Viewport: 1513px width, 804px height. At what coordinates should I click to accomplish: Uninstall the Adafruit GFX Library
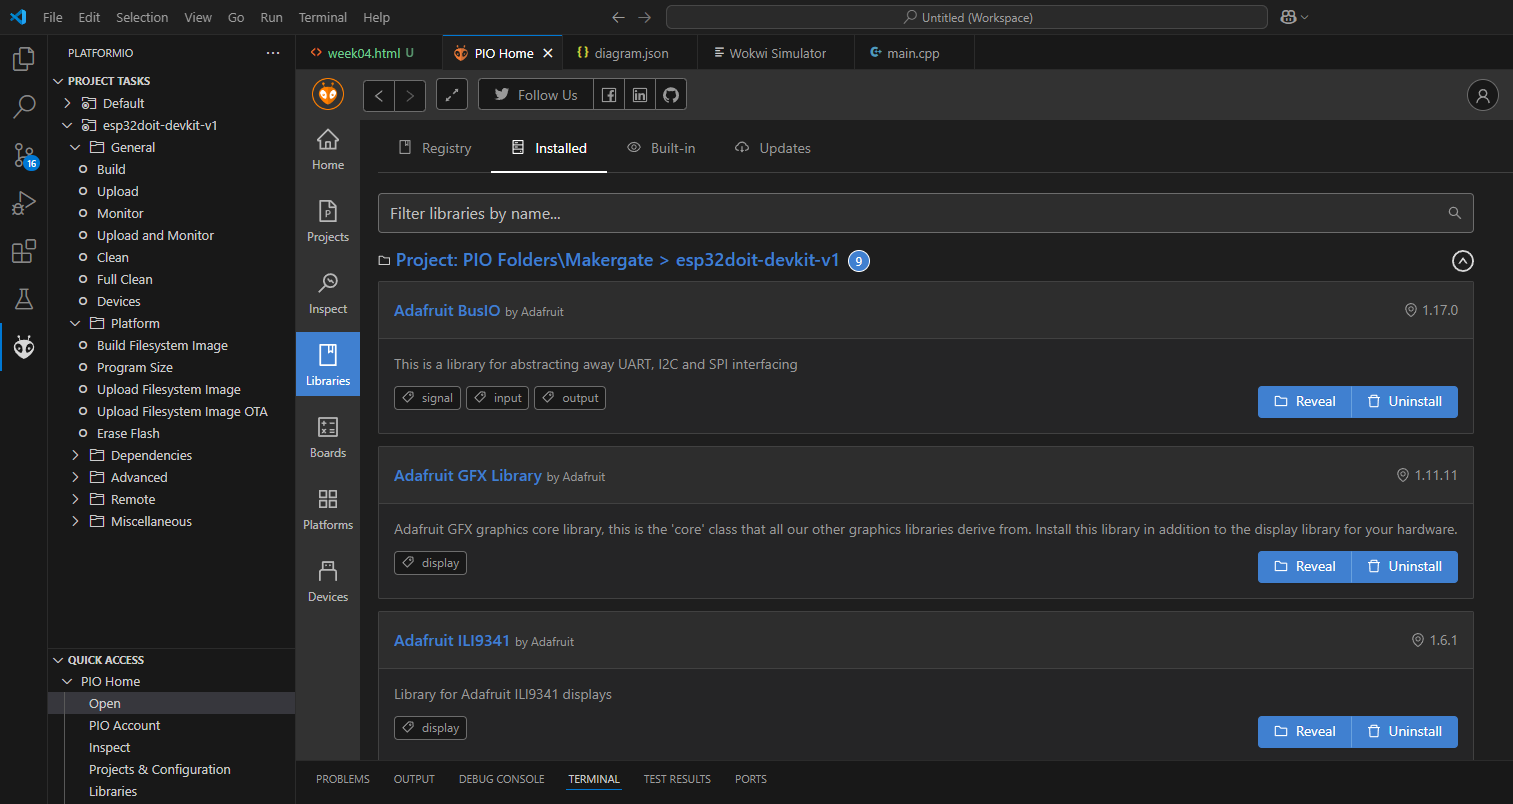click(x=1405, y=566)
